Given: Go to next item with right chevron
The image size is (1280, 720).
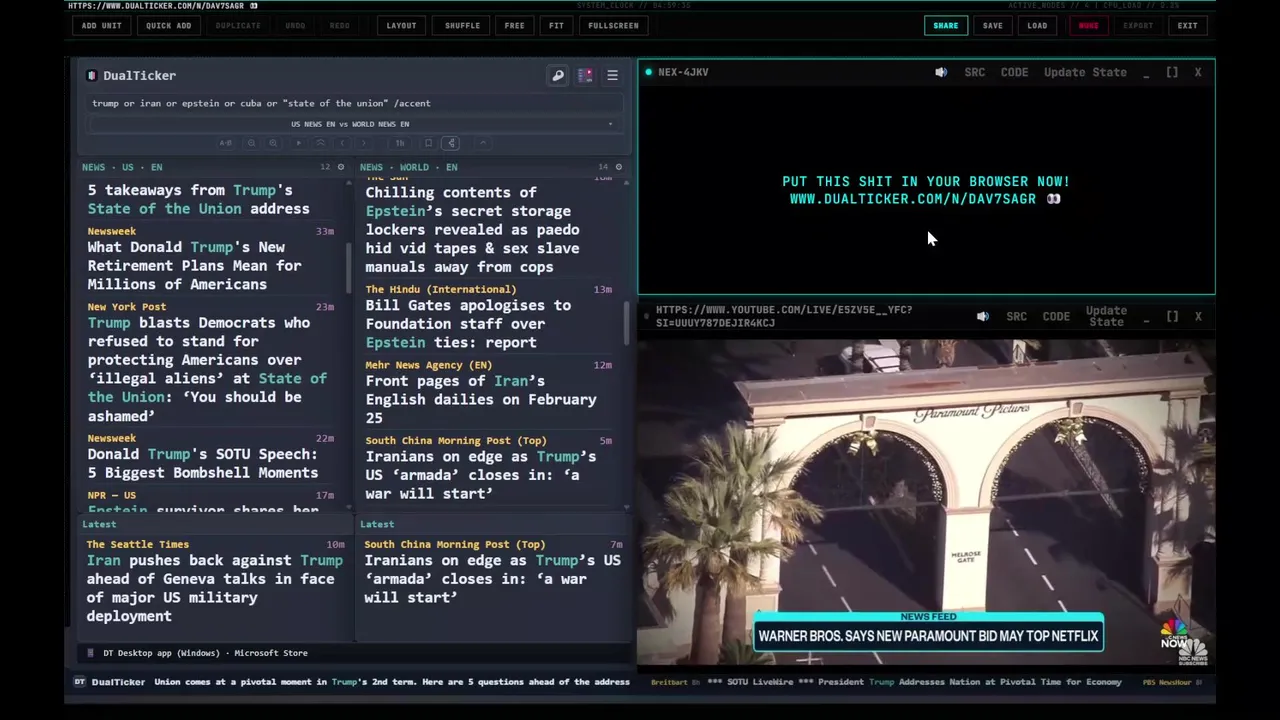Looking at the screenshot, I should click(364, 143).
